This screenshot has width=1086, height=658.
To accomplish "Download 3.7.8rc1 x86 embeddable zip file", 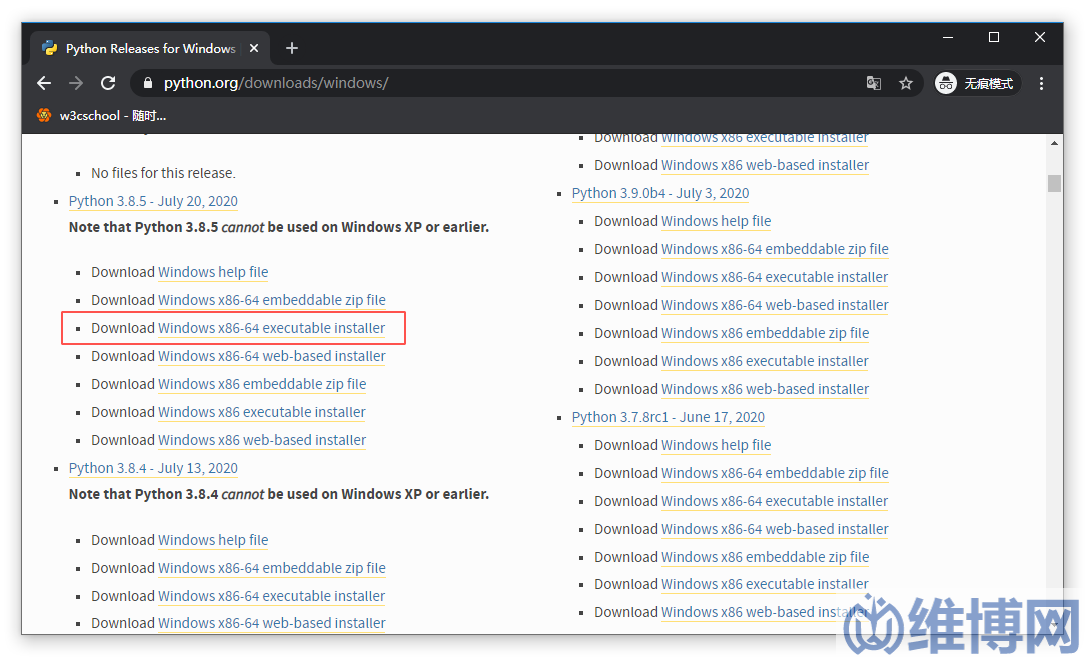I will (x=765, y=558).
